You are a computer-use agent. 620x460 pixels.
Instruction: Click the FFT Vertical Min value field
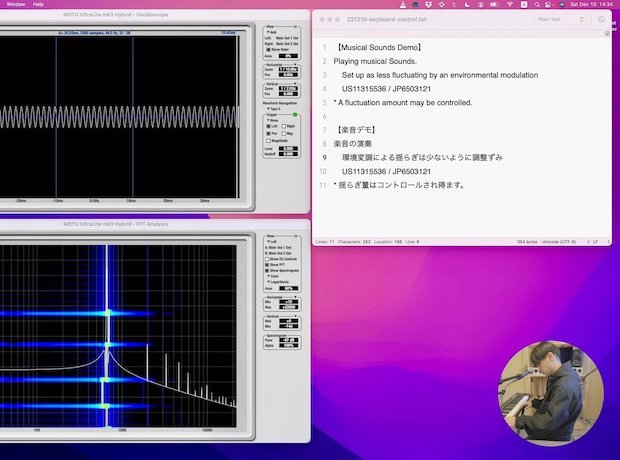[289, 326]
